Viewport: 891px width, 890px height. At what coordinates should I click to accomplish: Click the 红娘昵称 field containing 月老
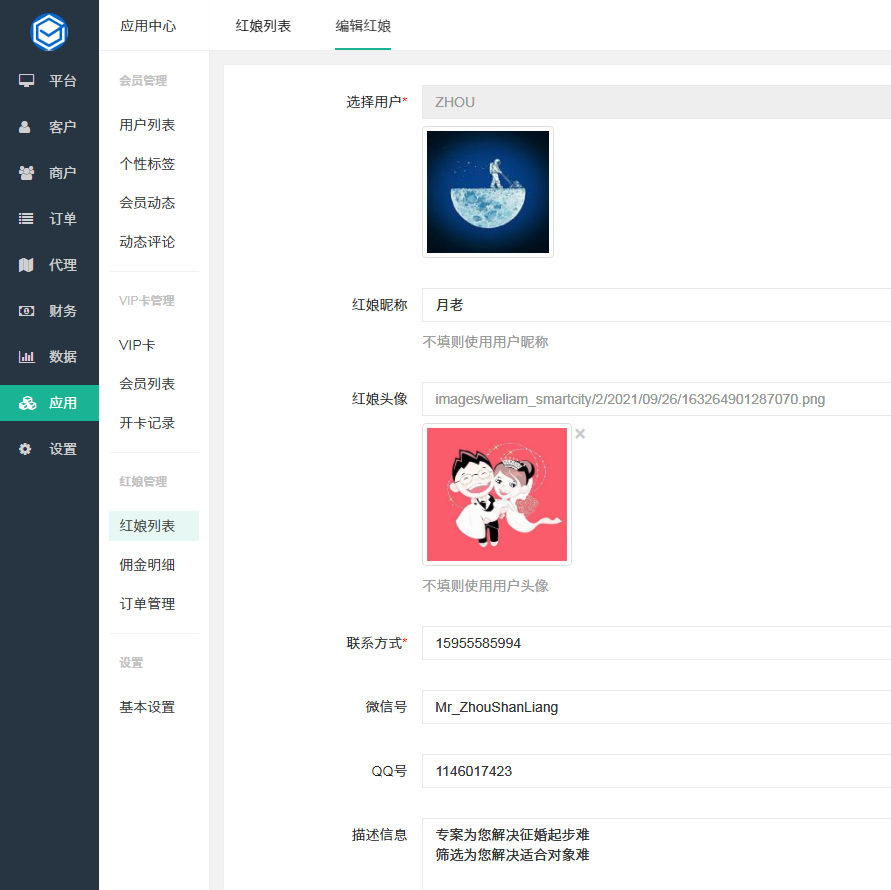[x=656, y=305]
